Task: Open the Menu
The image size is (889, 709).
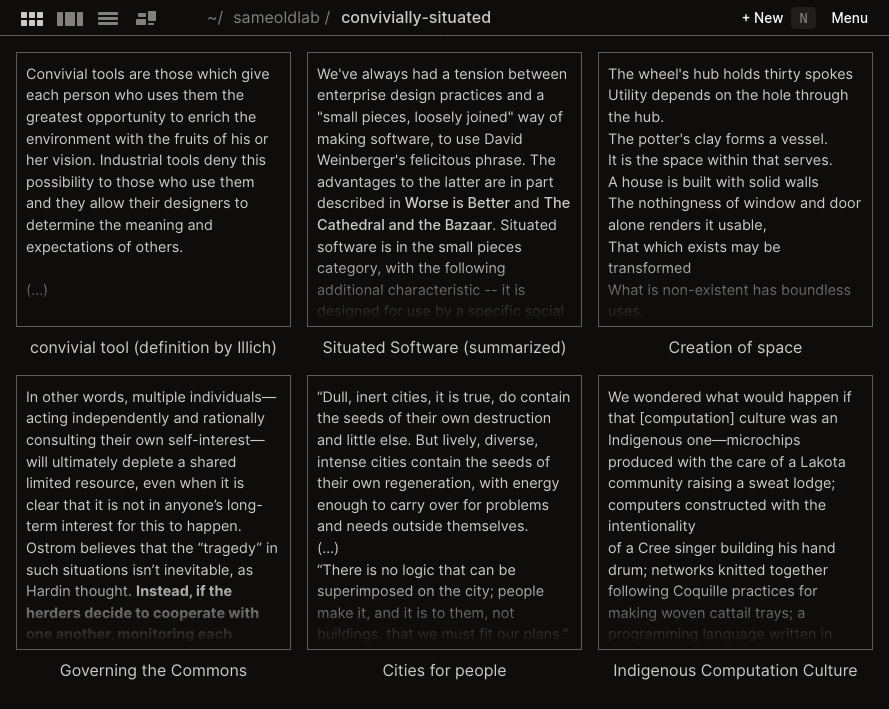Action: pyautogui.click(x=849, y=18)
